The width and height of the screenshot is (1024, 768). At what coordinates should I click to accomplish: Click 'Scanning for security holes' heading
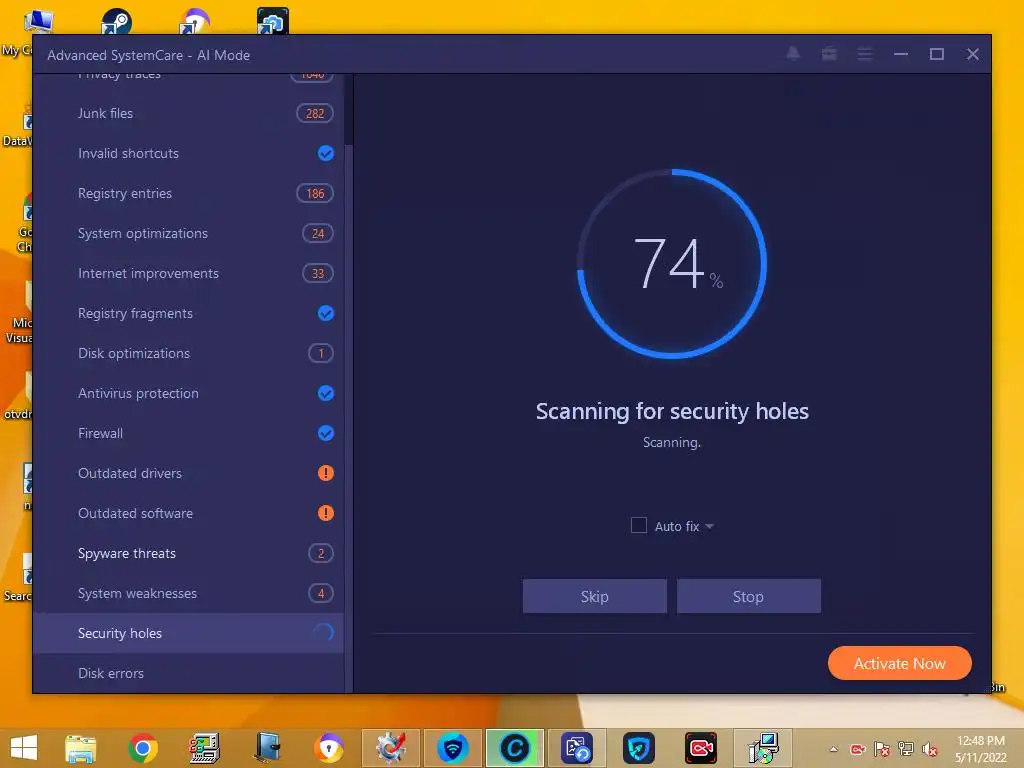(672, 411)
